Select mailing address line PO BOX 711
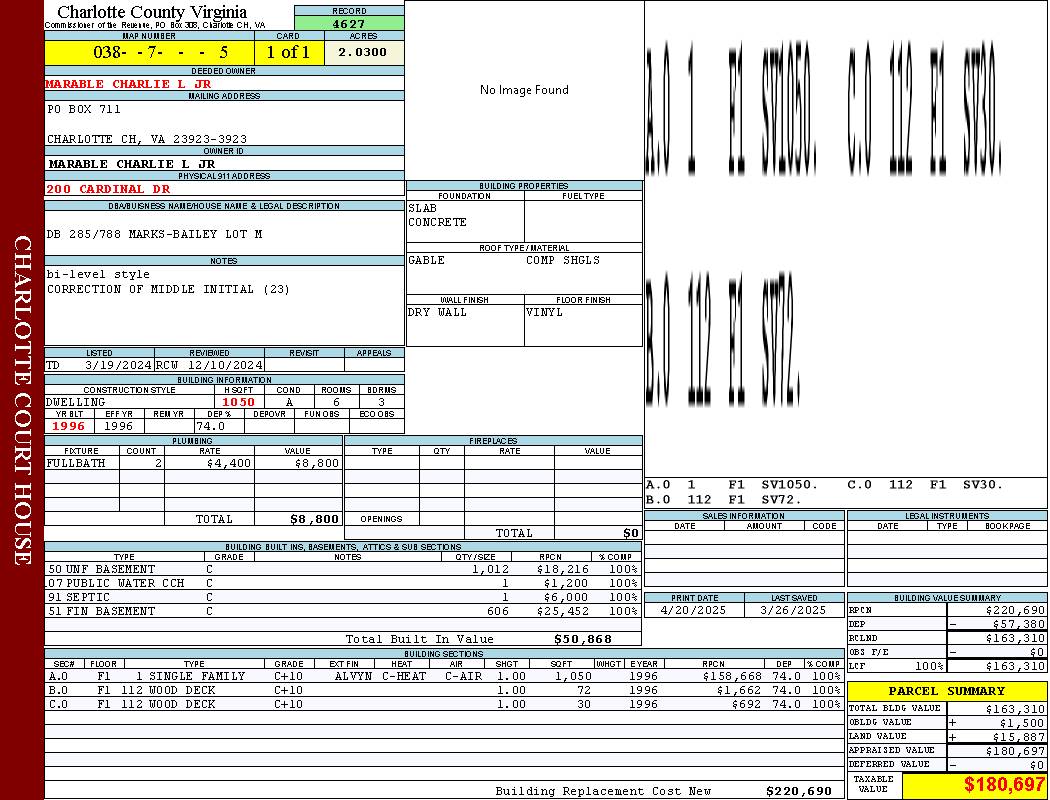Viewport: 1050px width, 800px height. 84,109
